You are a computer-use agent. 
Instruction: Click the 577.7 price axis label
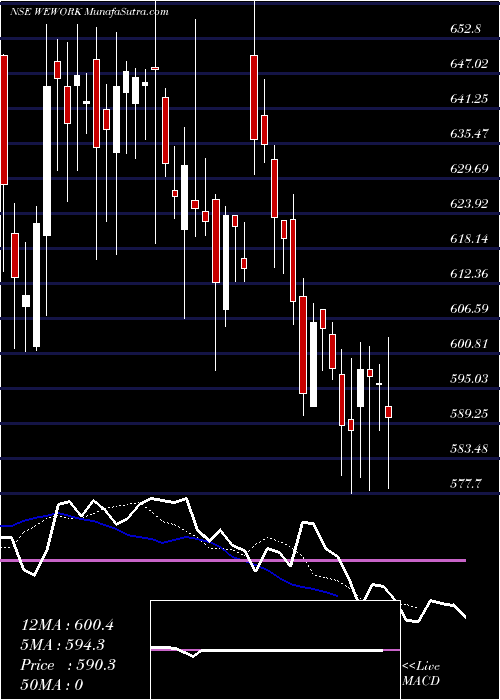pyautogui.click(x=466, y=483)
